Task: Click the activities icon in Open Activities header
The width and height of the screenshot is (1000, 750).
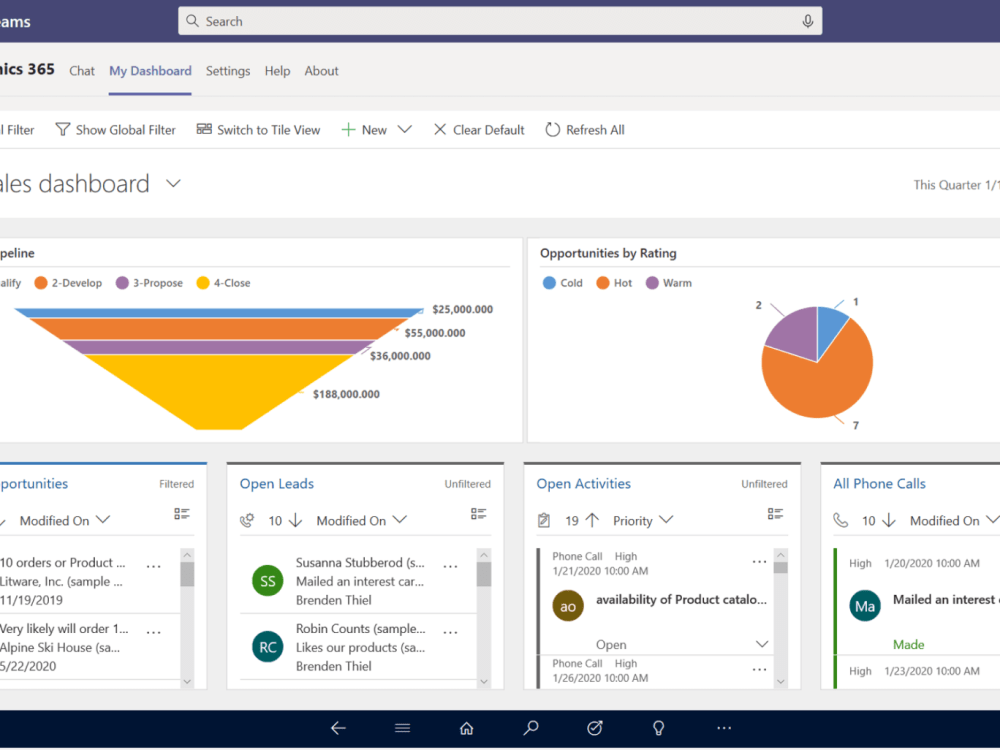Action: [x=544, y=520]
